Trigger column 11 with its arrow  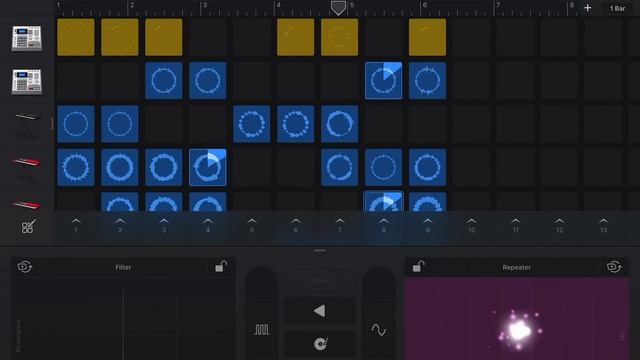tap(516, 225)
